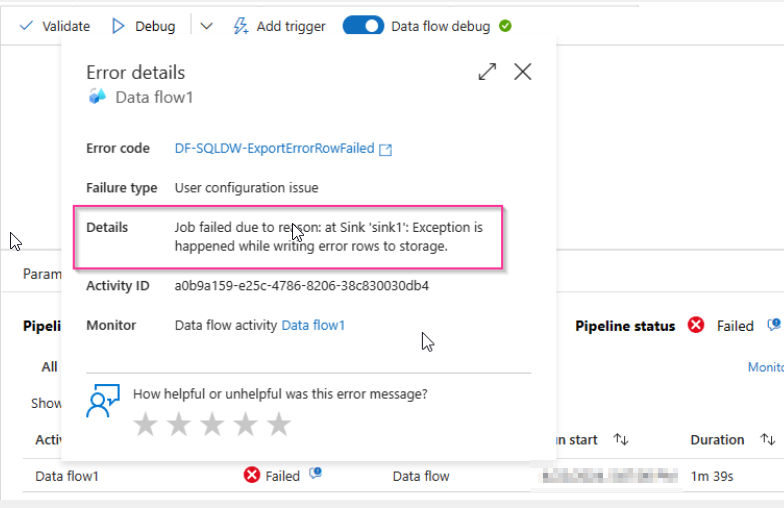Select the All filter tab
This screenshot has width=784, height=508.
pyautogui.click(x=49, y=367)
